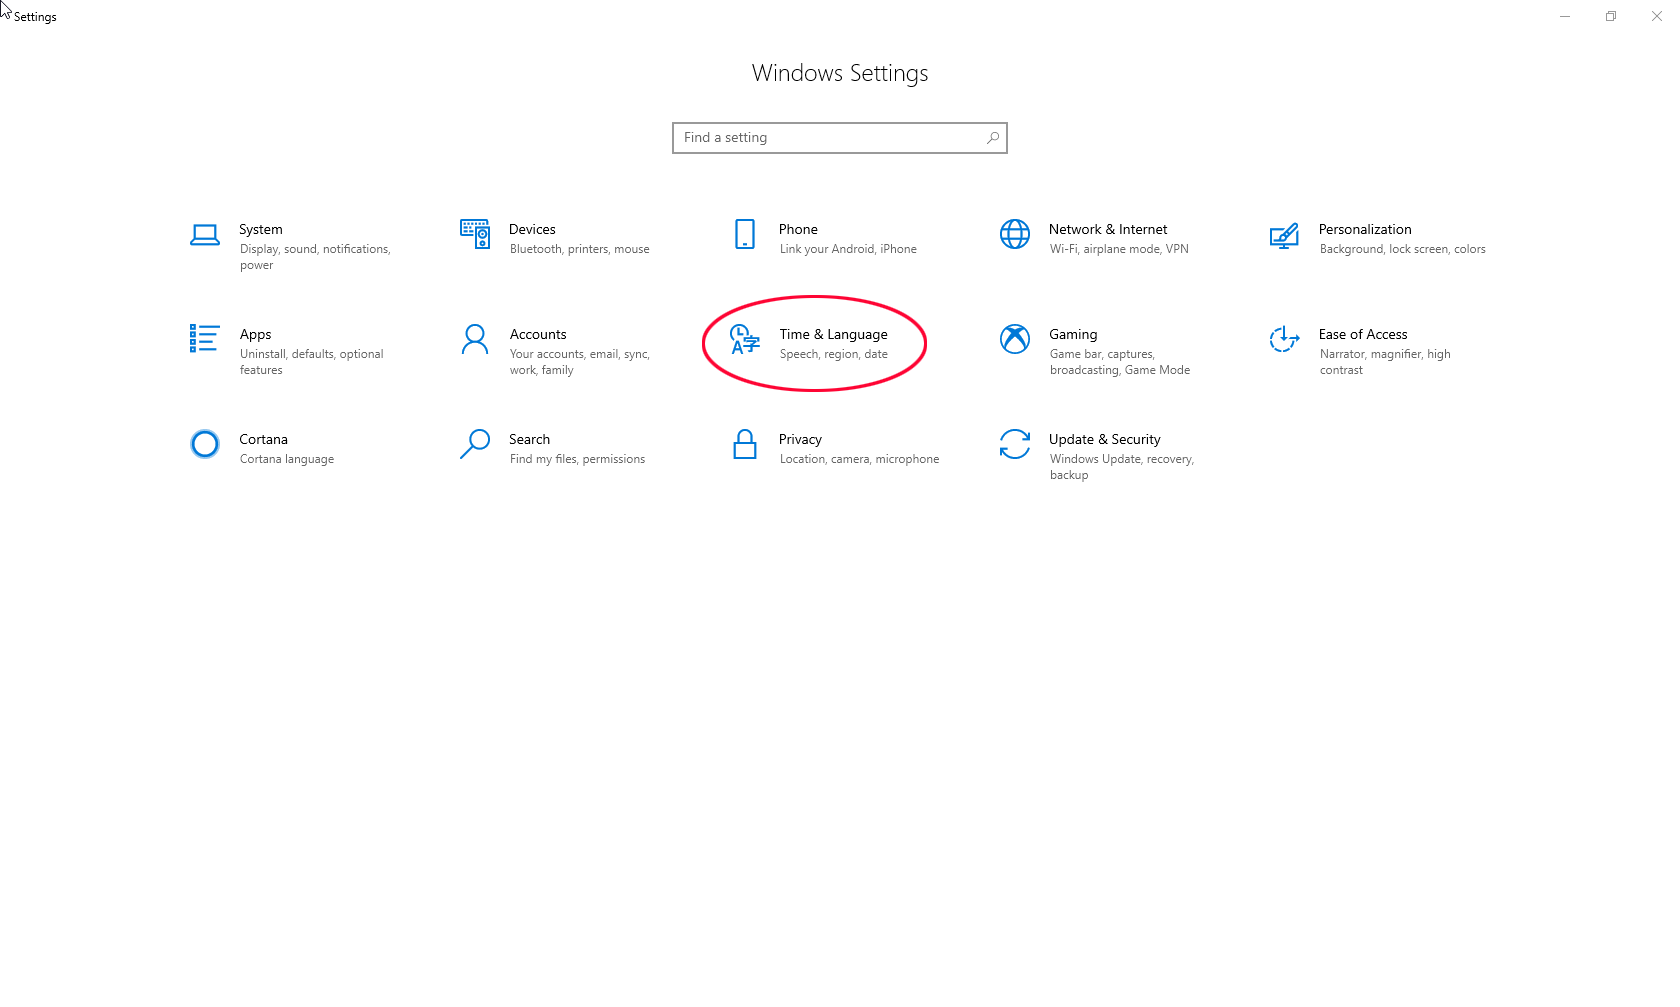
Task: Select the Cortana category title
Action: click(x=263, y=439)
